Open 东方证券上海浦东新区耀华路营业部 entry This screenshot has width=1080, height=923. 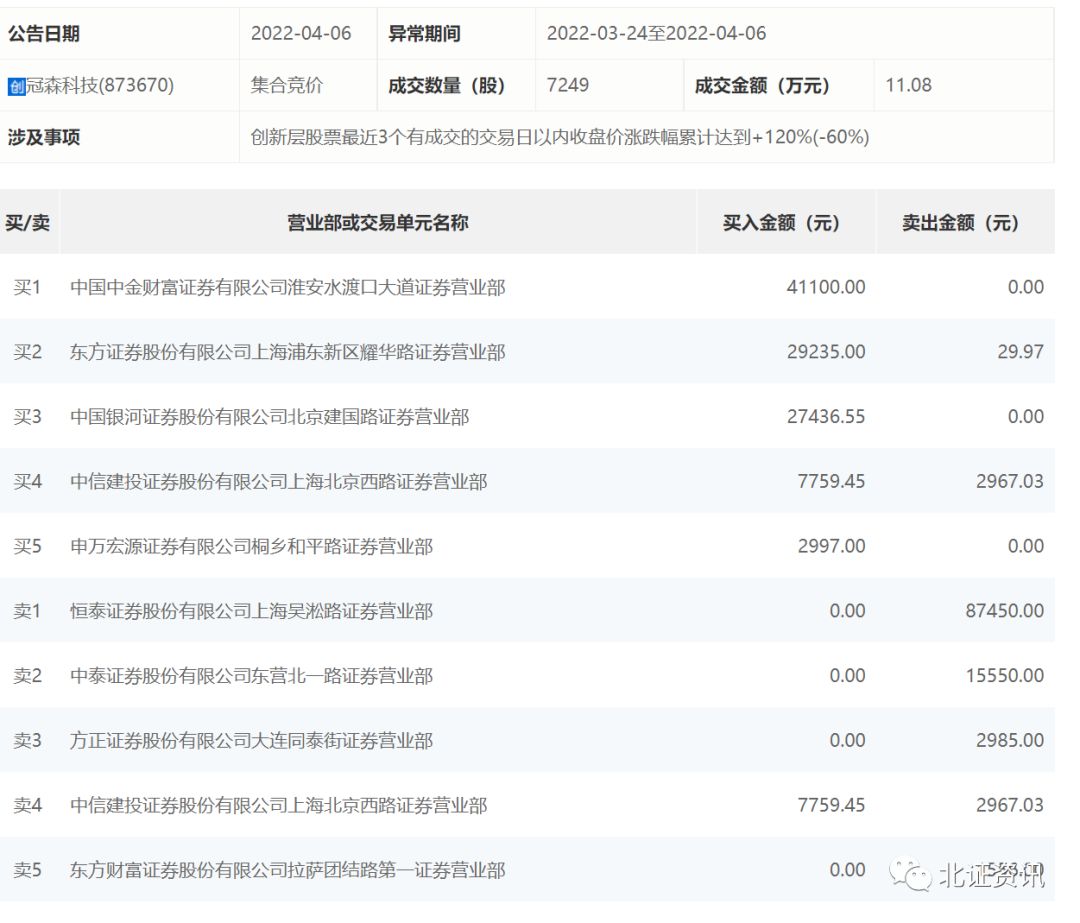pyautogui.click(x=287, y=352)
